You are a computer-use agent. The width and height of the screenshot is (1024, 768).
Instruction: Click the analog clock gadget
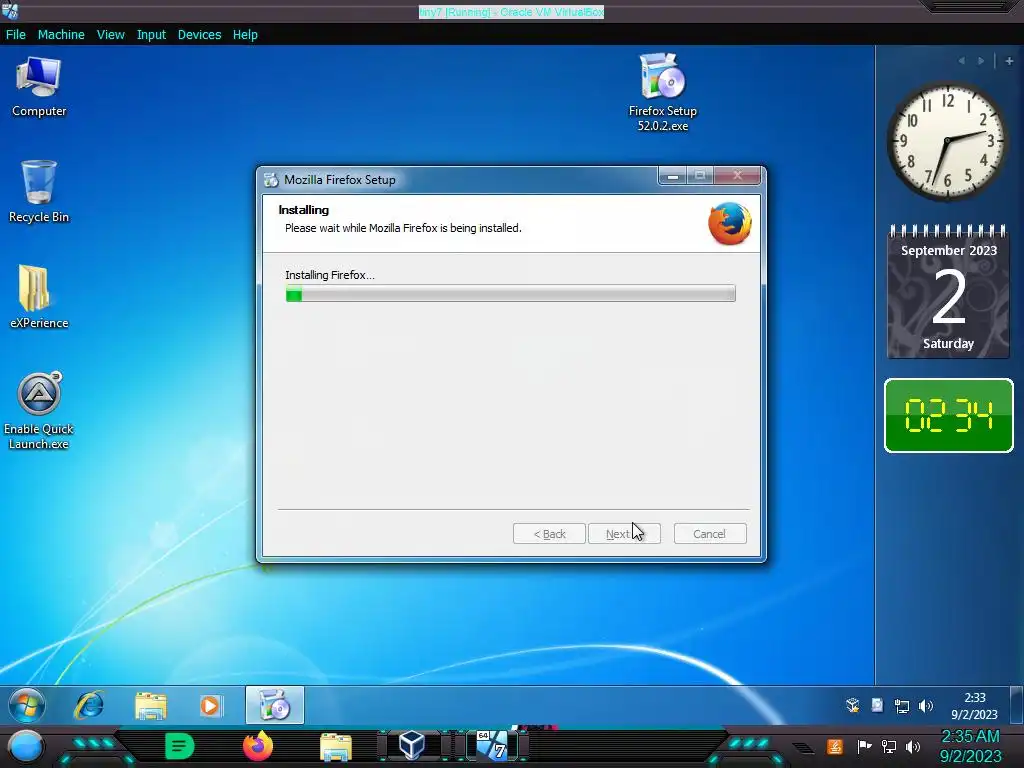[948, 142]
